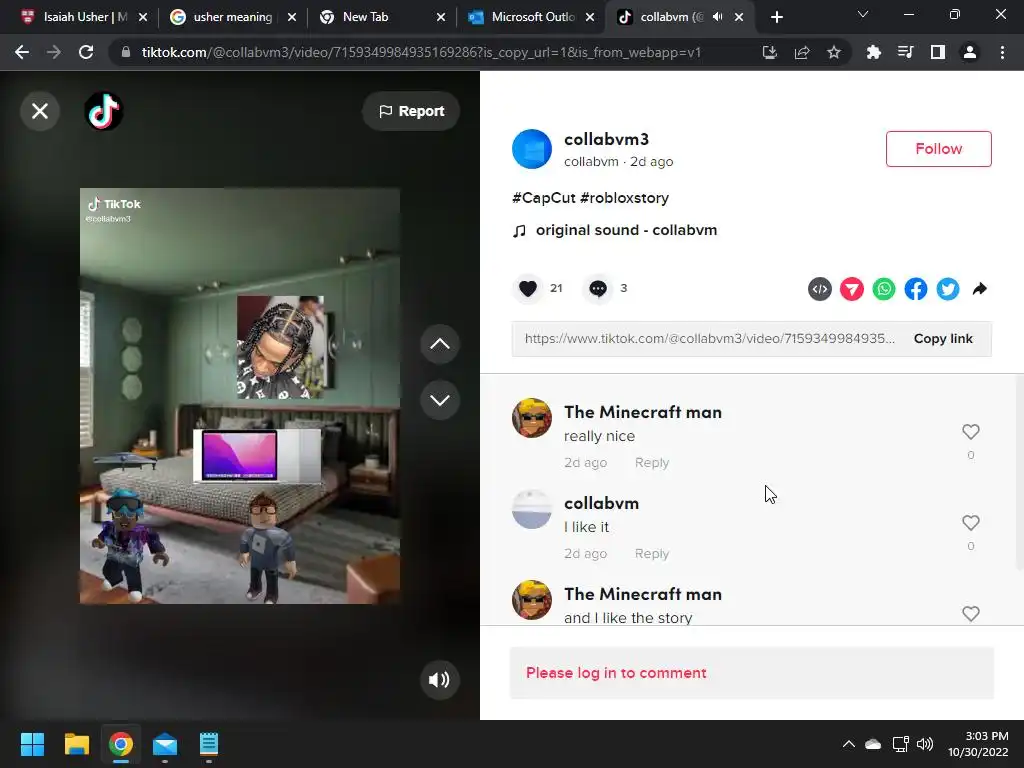Share the video to WhatsApp
Image resolution: width=1024 pixels, height=768 pixels.
[884, 289]
